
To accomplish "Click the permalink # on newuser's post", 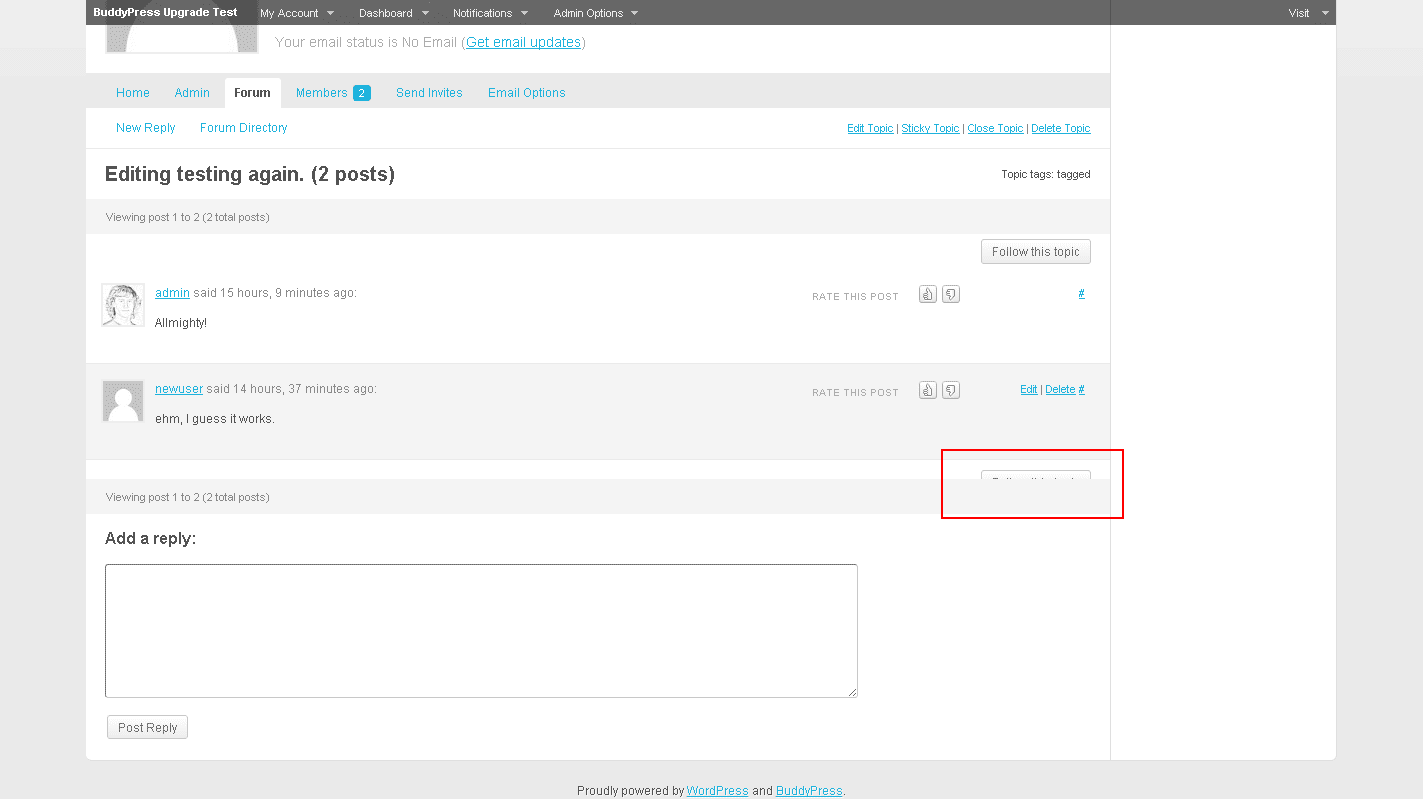I will (x=1081, y=390).
